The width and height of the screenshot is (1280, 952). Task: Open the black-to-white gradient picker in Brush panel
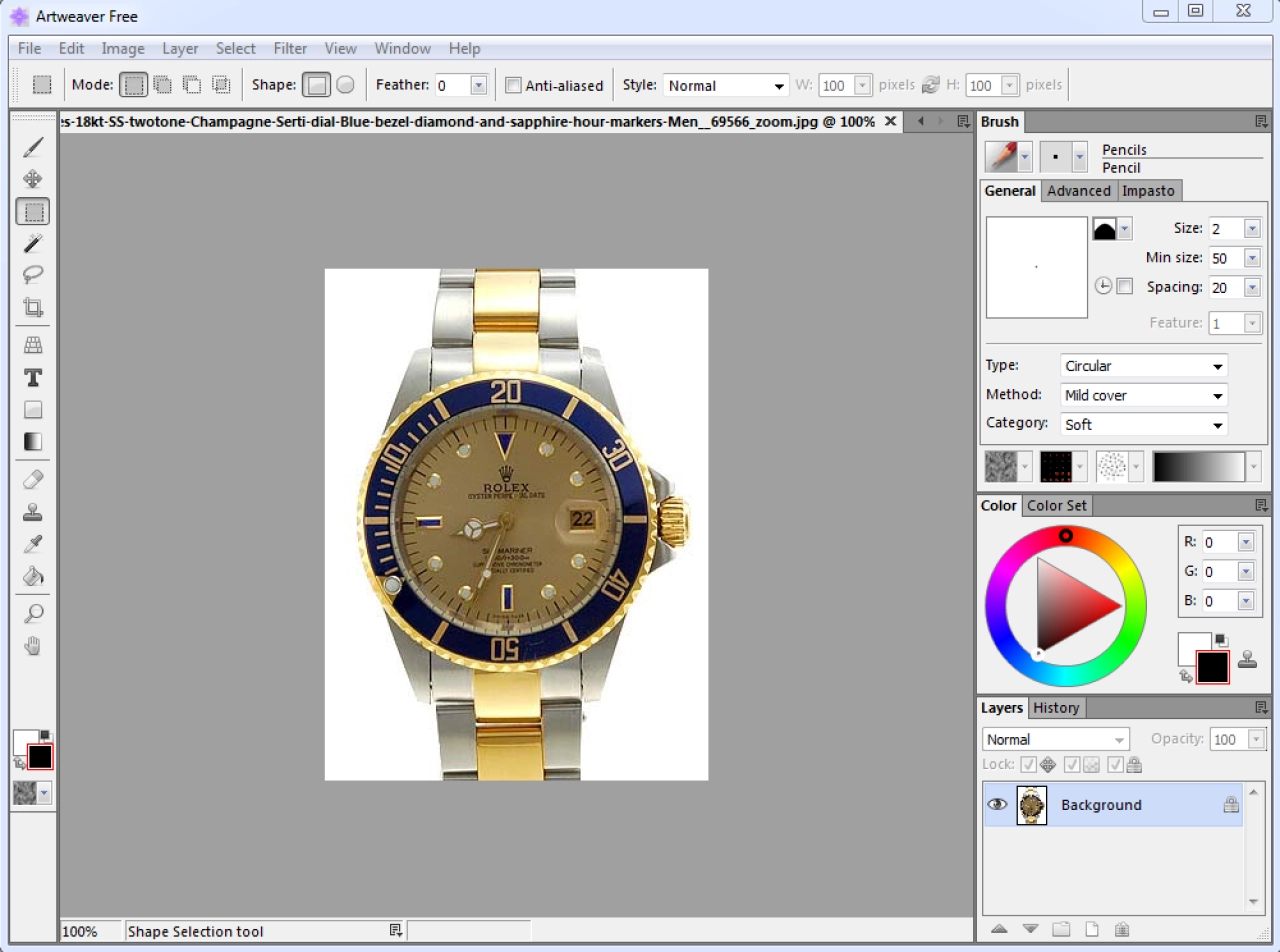[1207, 466]
